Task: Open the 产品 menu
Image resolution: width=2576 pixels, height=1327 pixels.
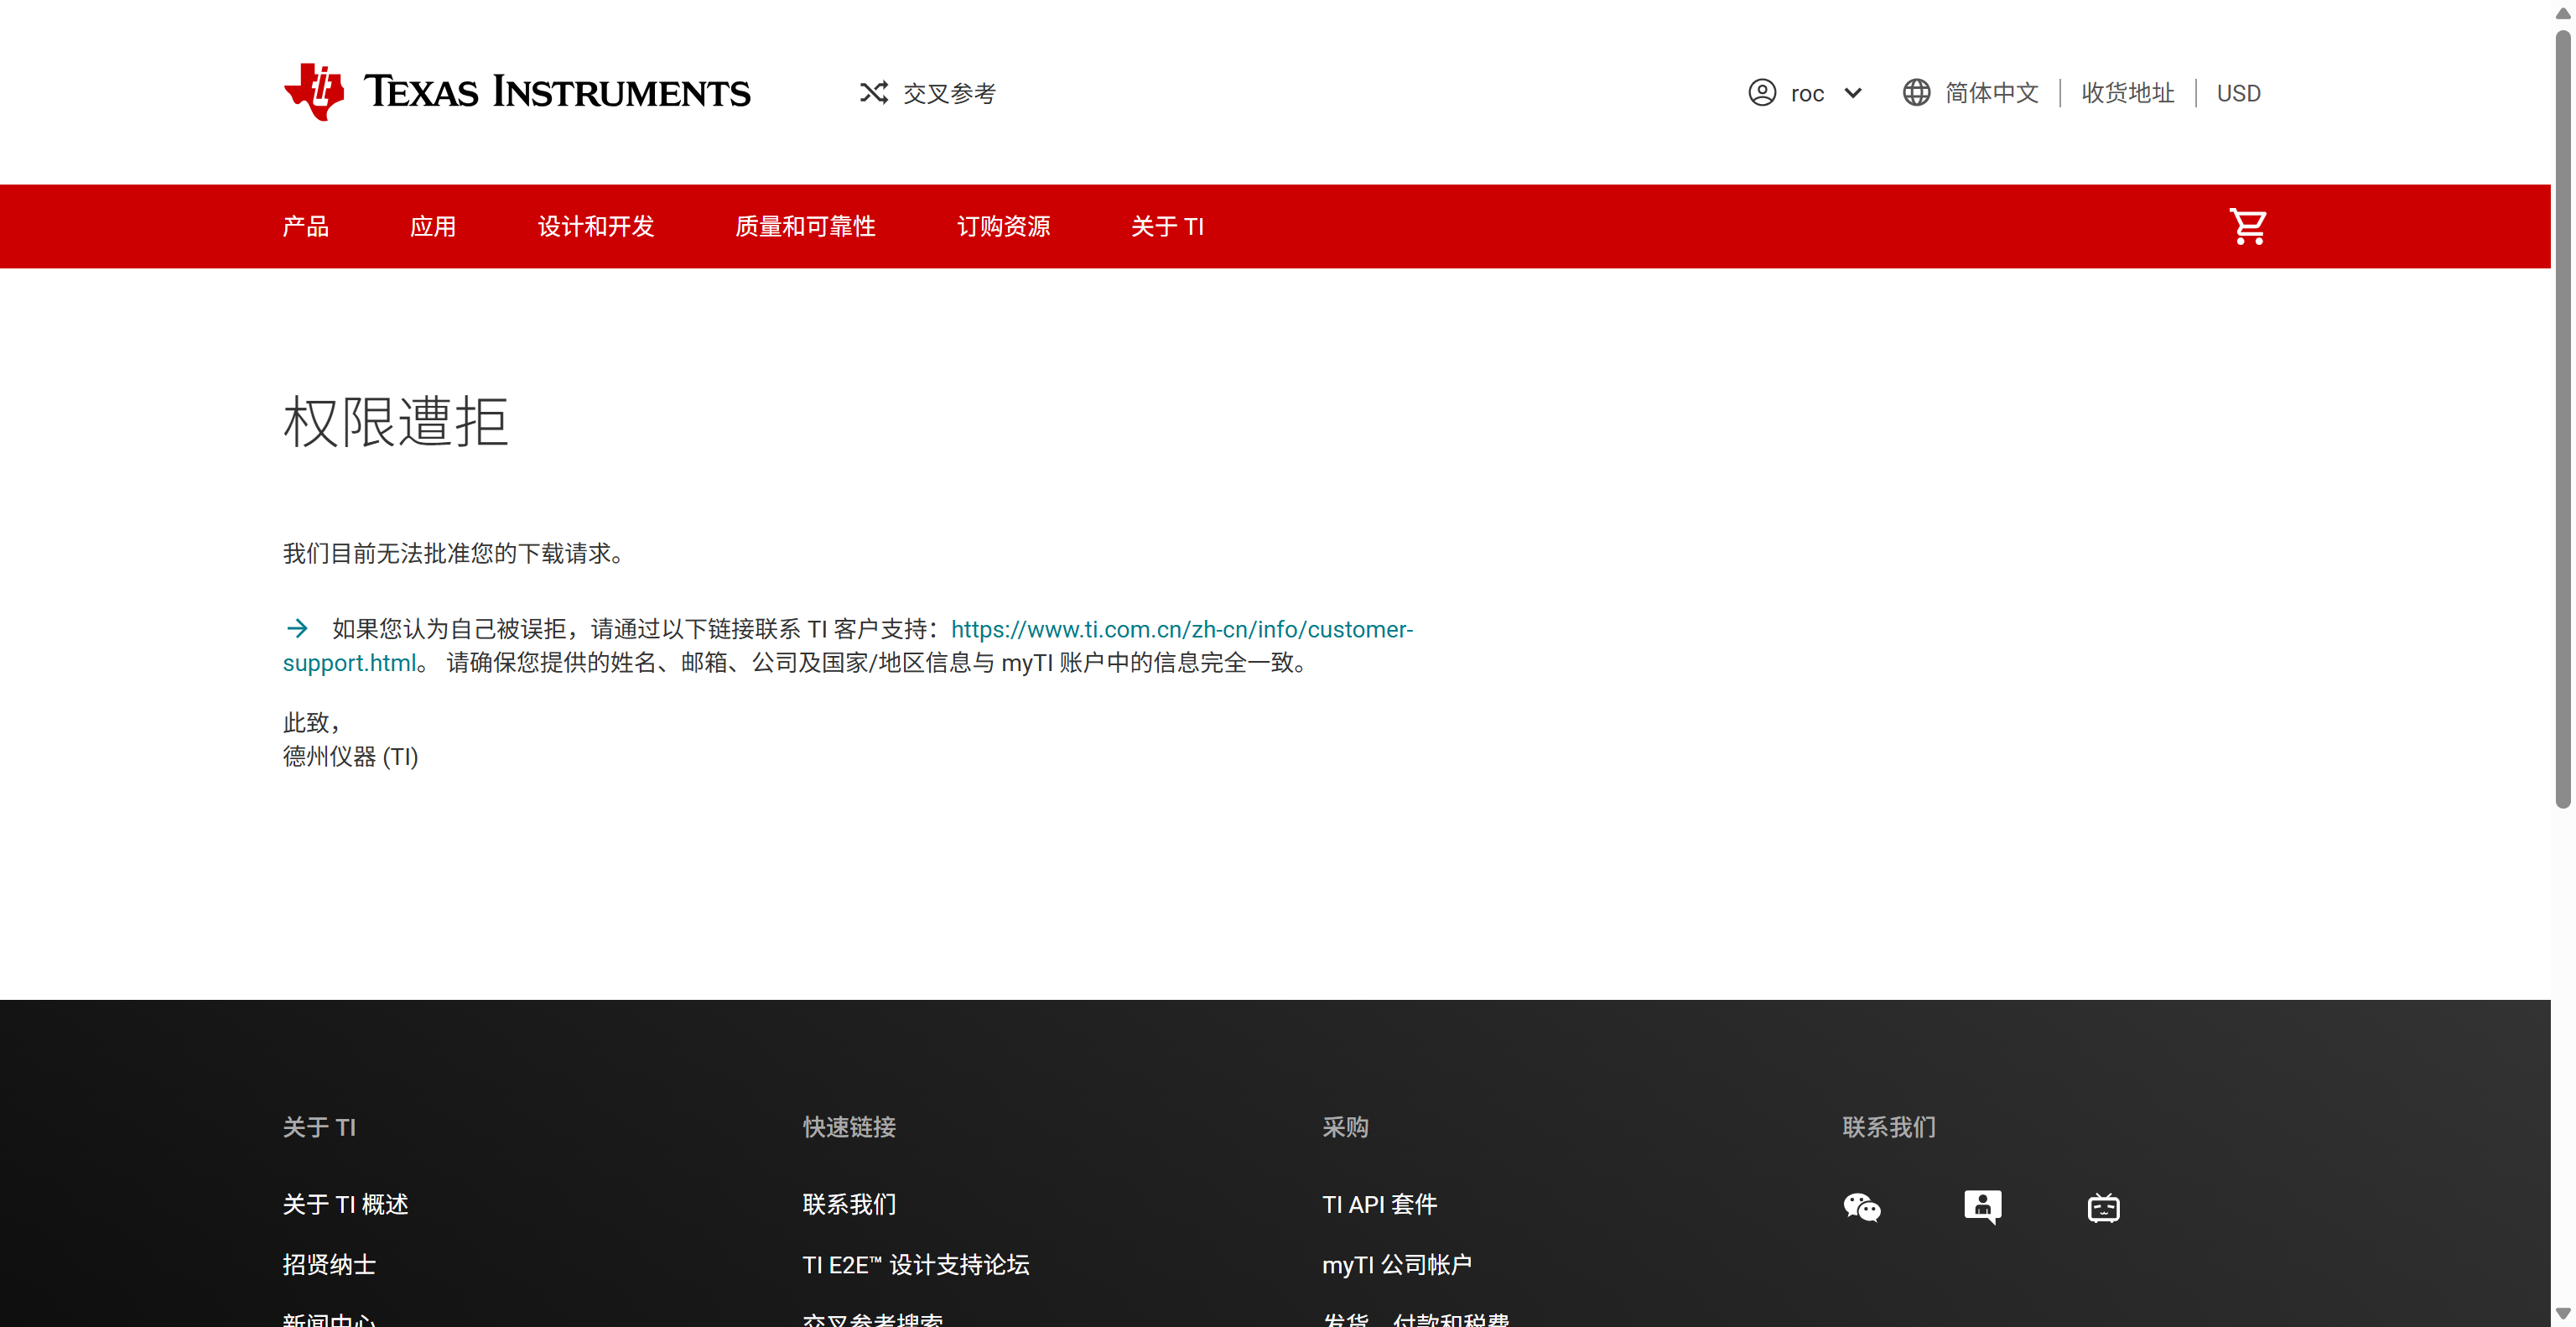Action: 306,226
